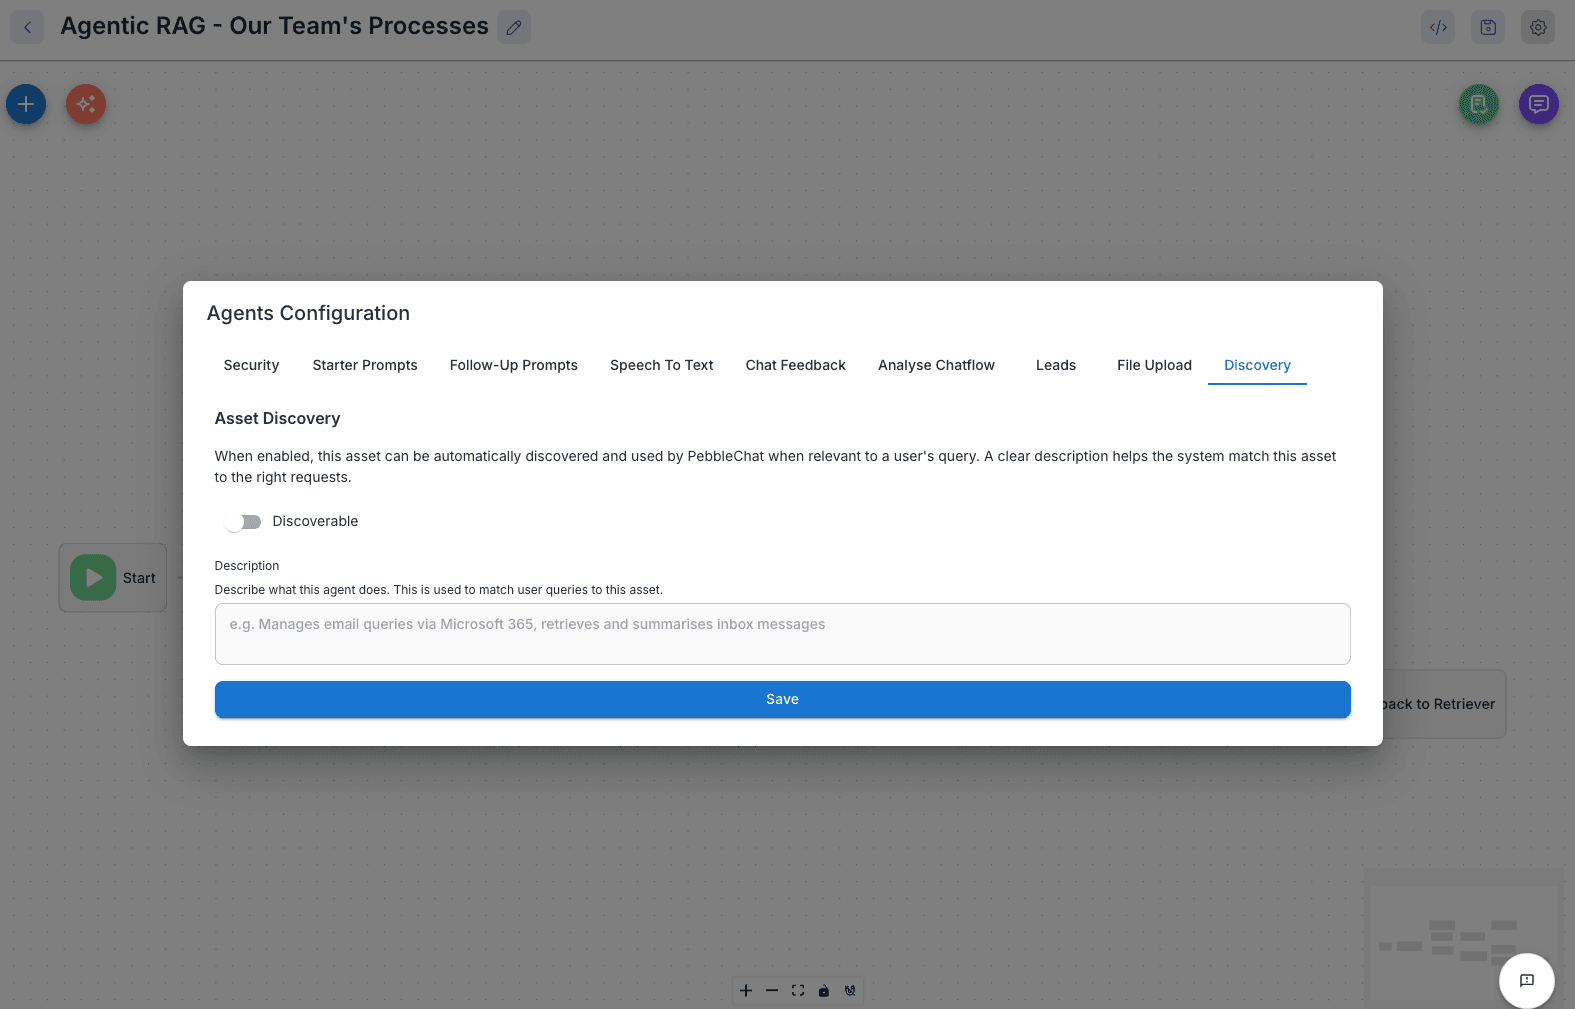Go back using the top-left arrow
The height and width of the screenshot is (1009, 1575).
(x=27, y=27)
